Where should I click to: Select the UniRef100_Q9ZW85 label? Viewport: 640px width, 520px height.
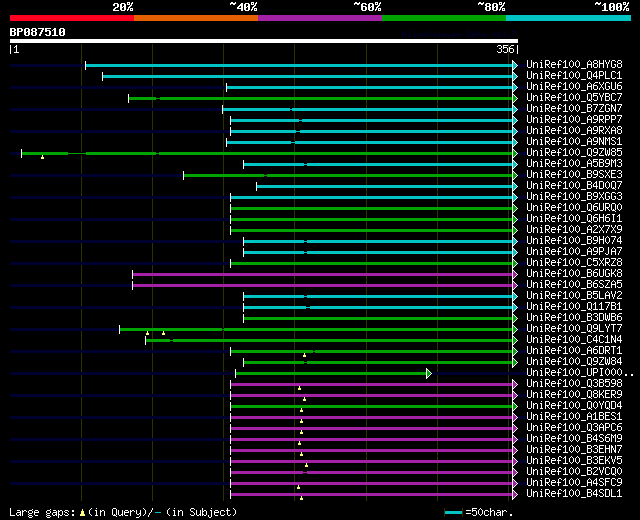[x=574, y=153]
